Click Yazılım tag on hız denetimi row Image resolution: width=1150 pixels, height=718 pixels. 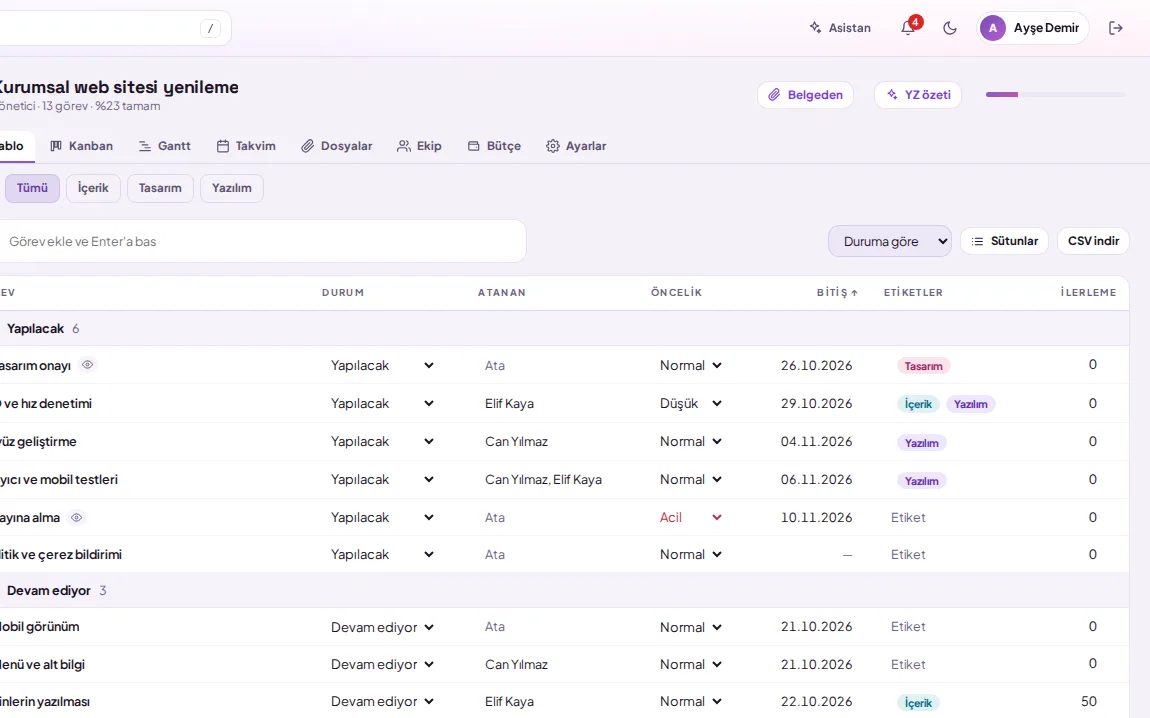(x=970, y=404)
